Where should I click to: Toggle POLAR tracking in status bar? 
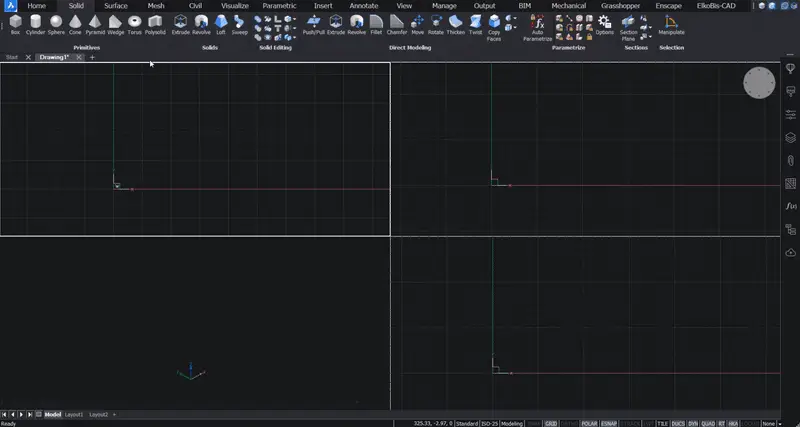point(589,423)
